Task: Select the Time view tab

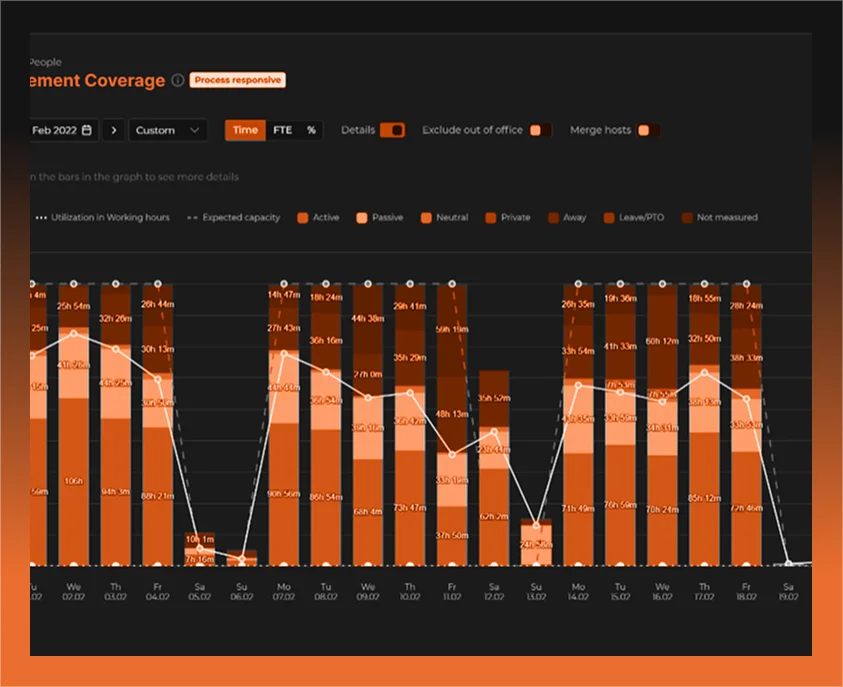Action: click(245, 130)
